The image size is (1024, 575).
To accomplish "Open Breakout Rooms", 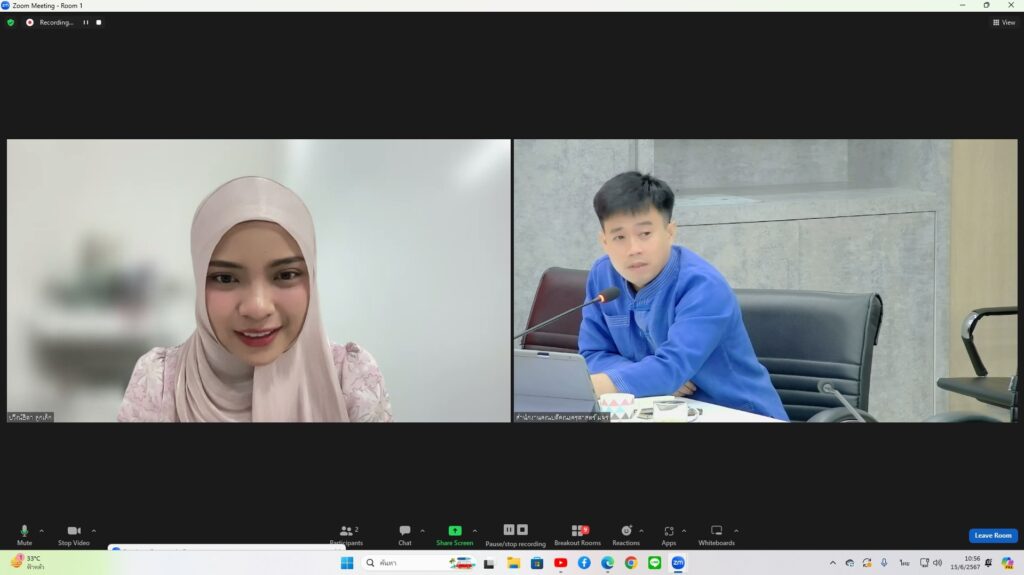I will tap(577, 535).
